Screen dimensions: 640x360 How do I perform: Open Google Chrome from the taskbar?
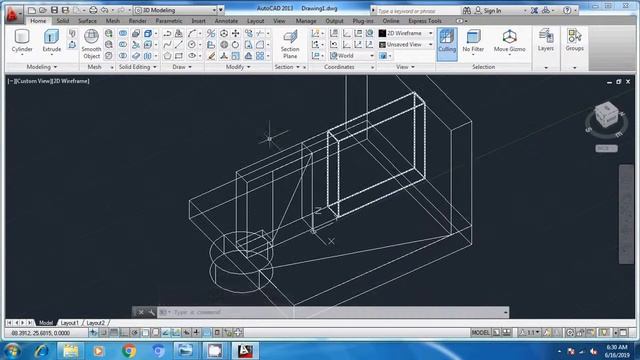(129, 351)
